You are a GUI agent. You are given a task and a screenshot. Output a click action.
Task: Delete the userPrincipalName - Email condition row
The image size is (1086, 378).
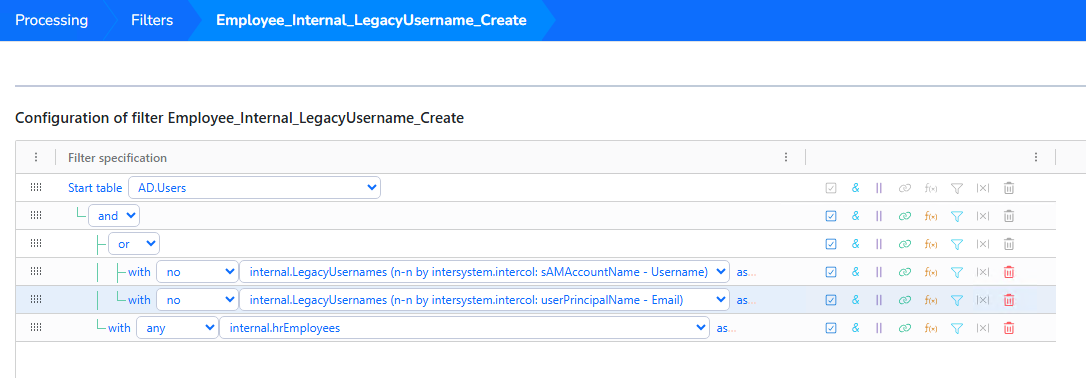point(1009,300)
